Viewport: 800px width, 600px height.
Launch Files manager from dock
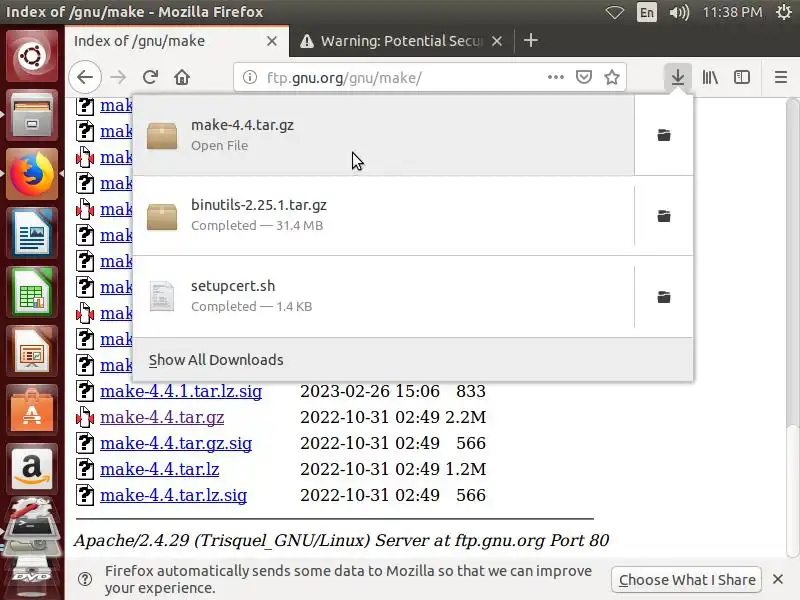click(x=32, y=115)
